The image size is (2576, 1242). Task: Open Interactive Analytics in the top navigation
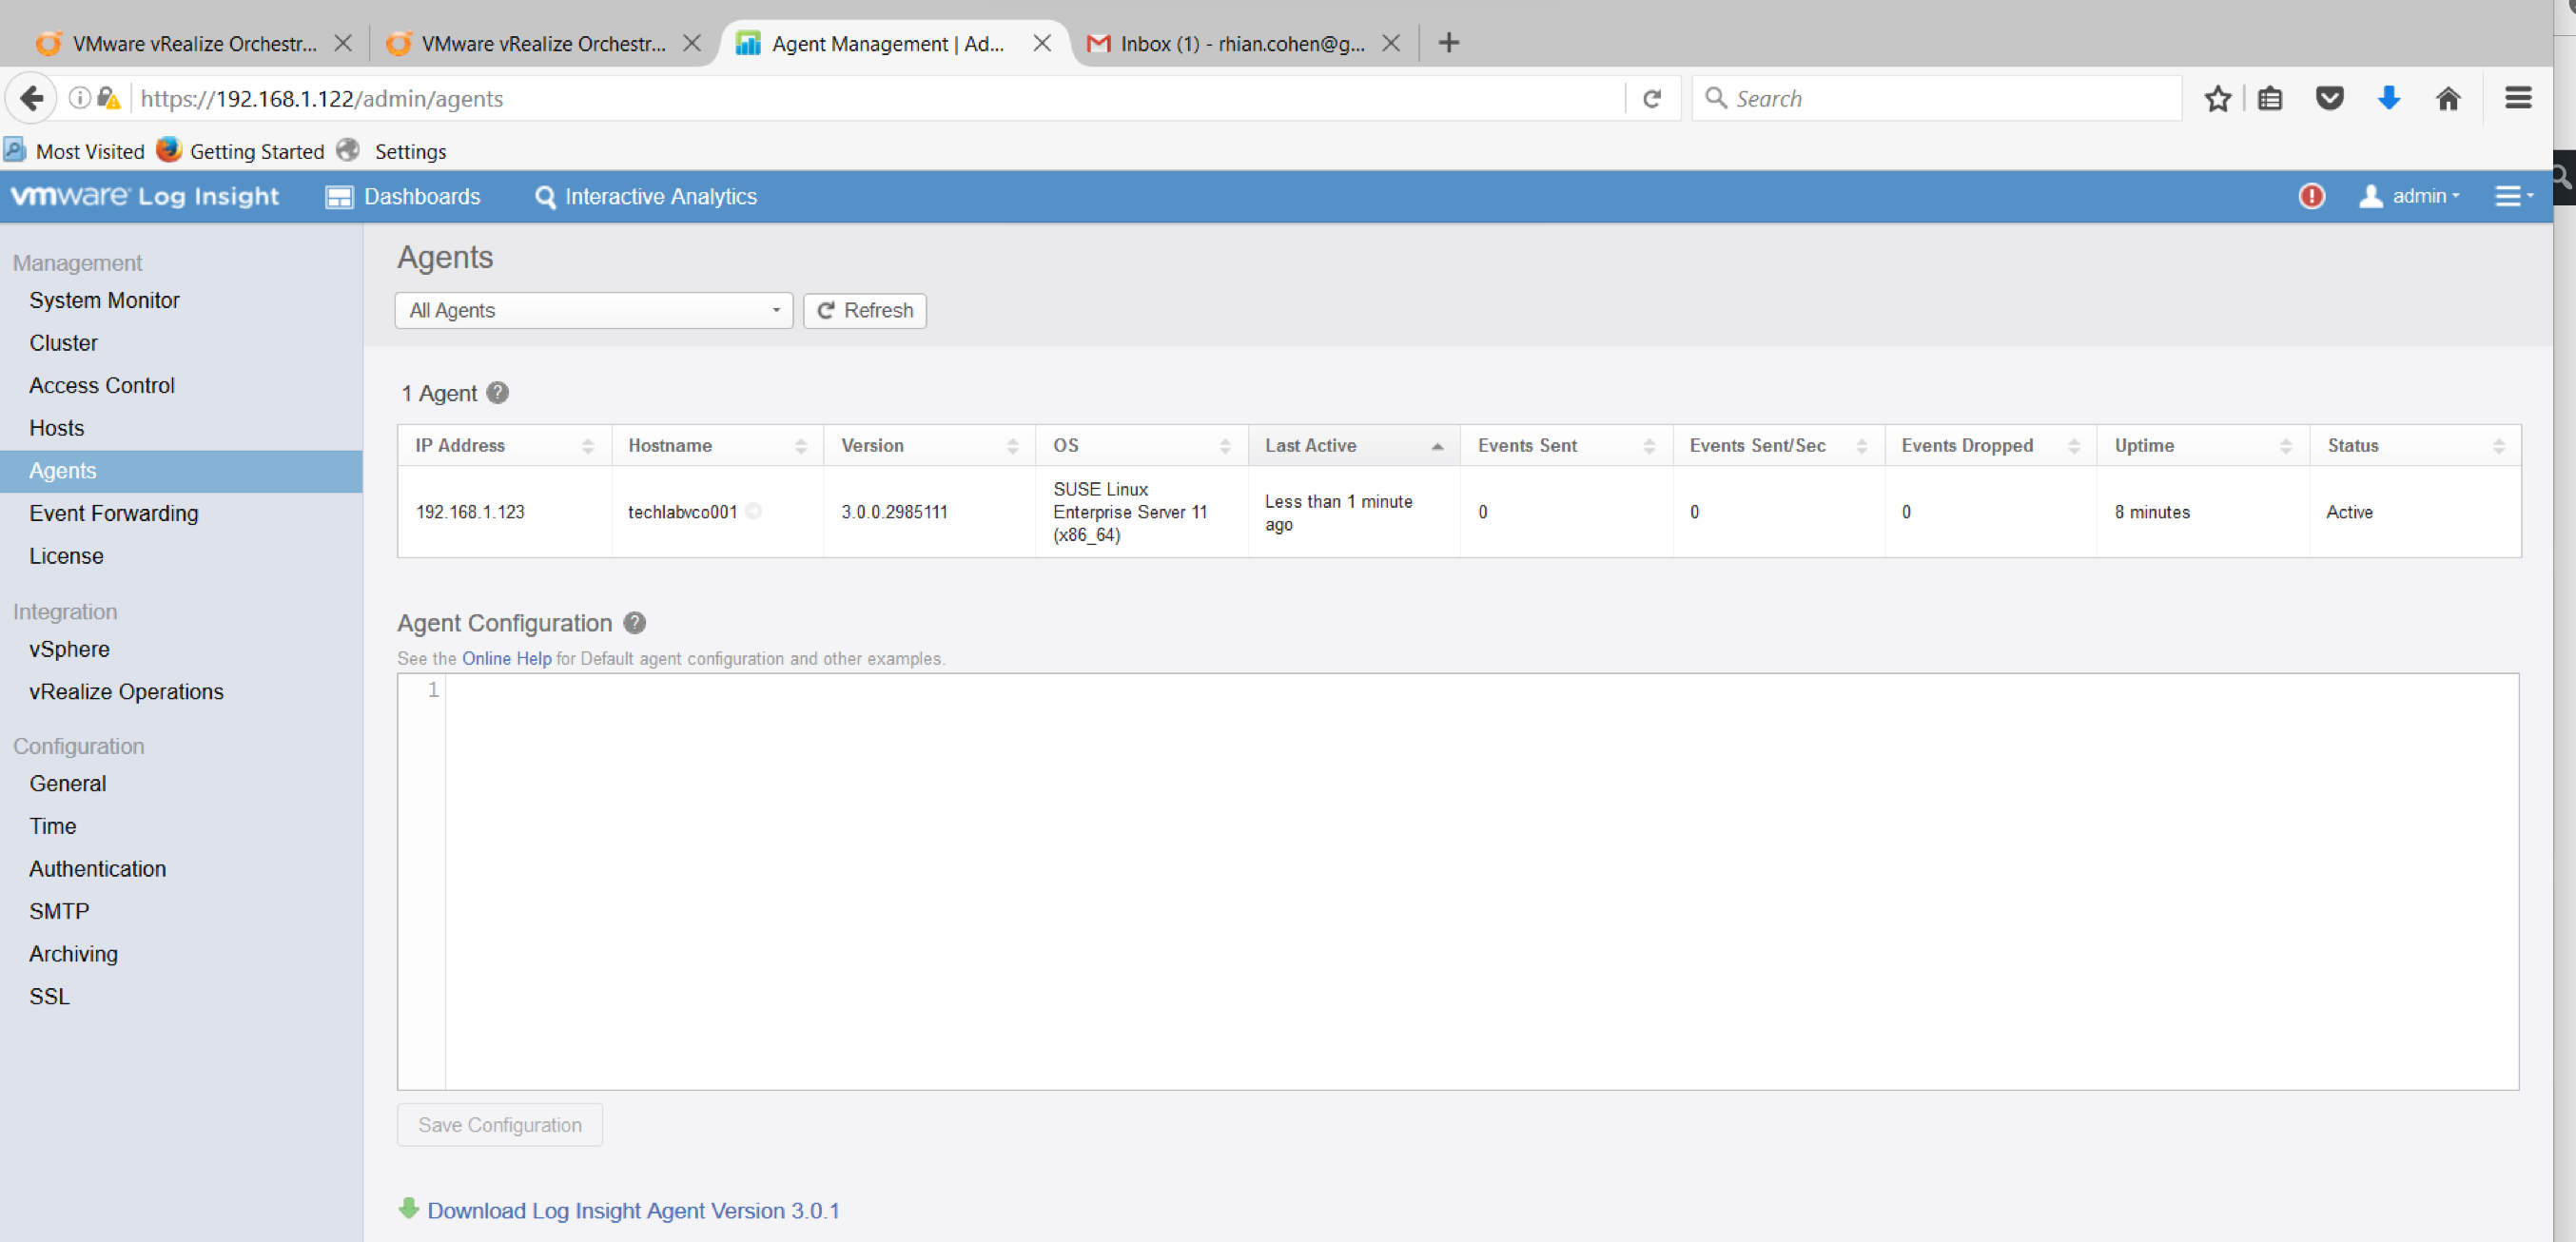(646, 196)
